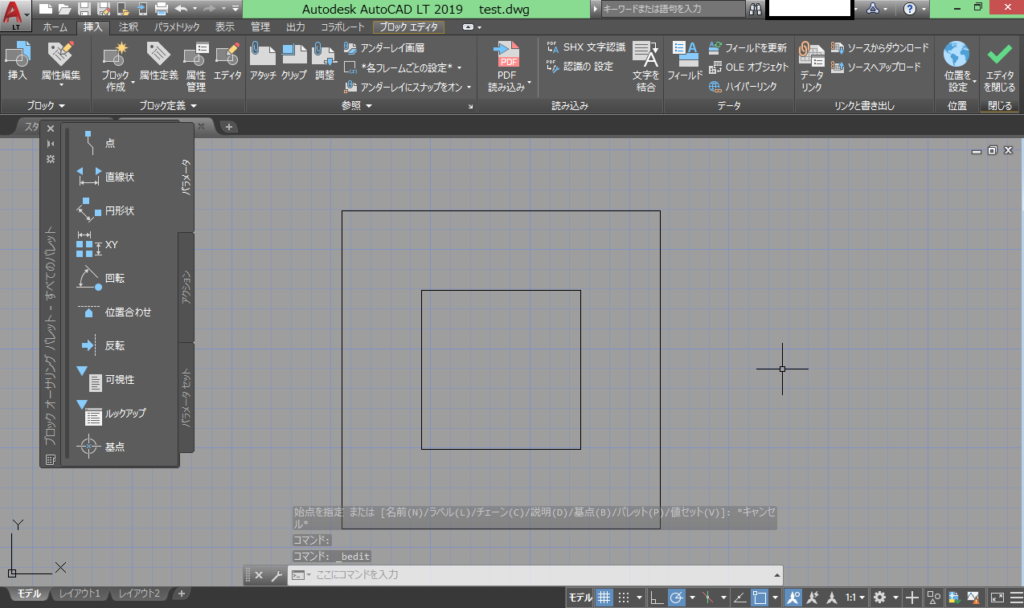Click ハイパーリンク button
Viewport: 1024px width, 608px height.
[x=743, y=86]
